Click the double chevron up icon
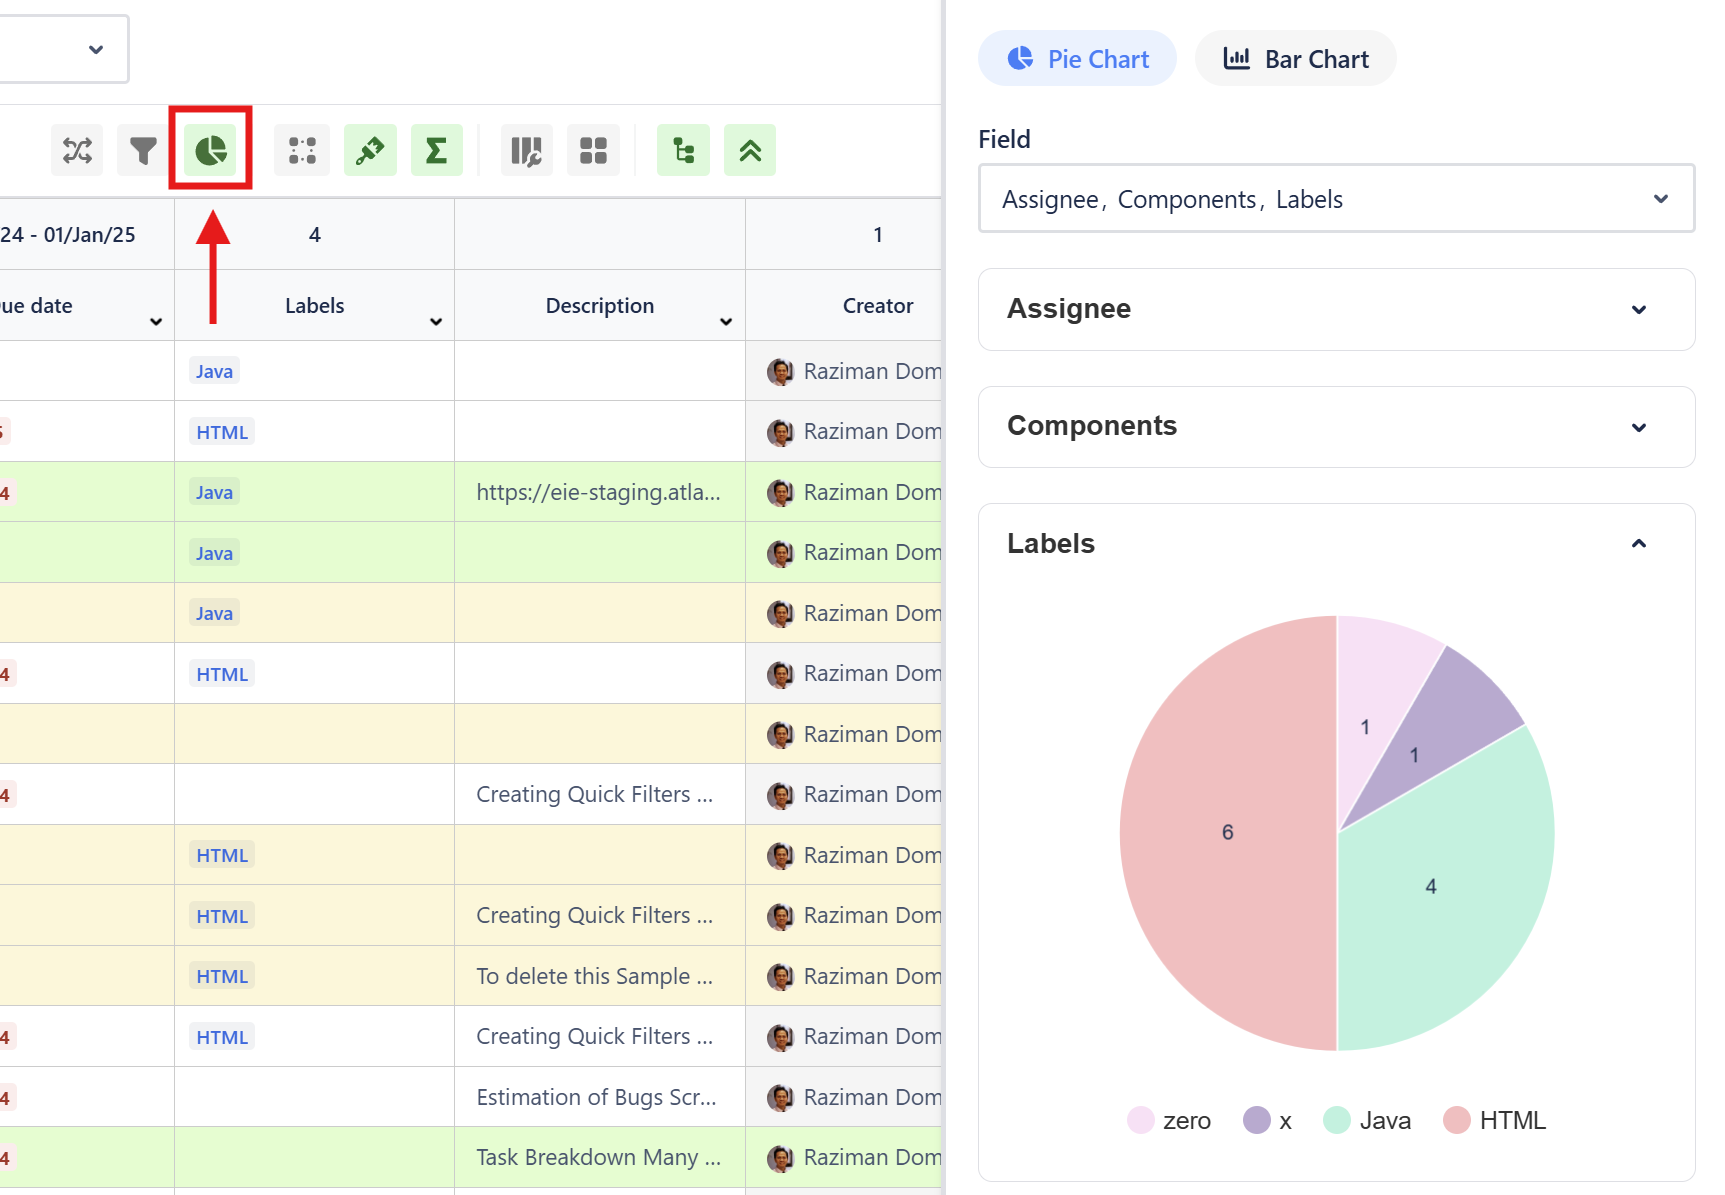 [x=750, y=151]
